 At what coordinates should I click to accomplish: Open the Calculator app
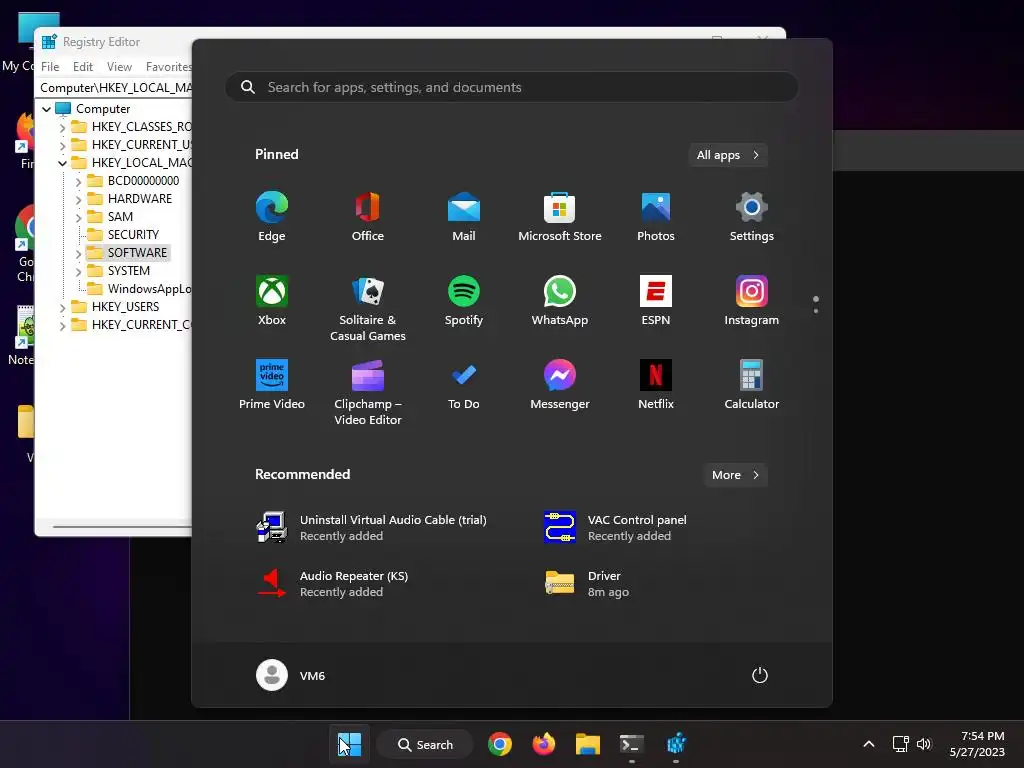752,385
